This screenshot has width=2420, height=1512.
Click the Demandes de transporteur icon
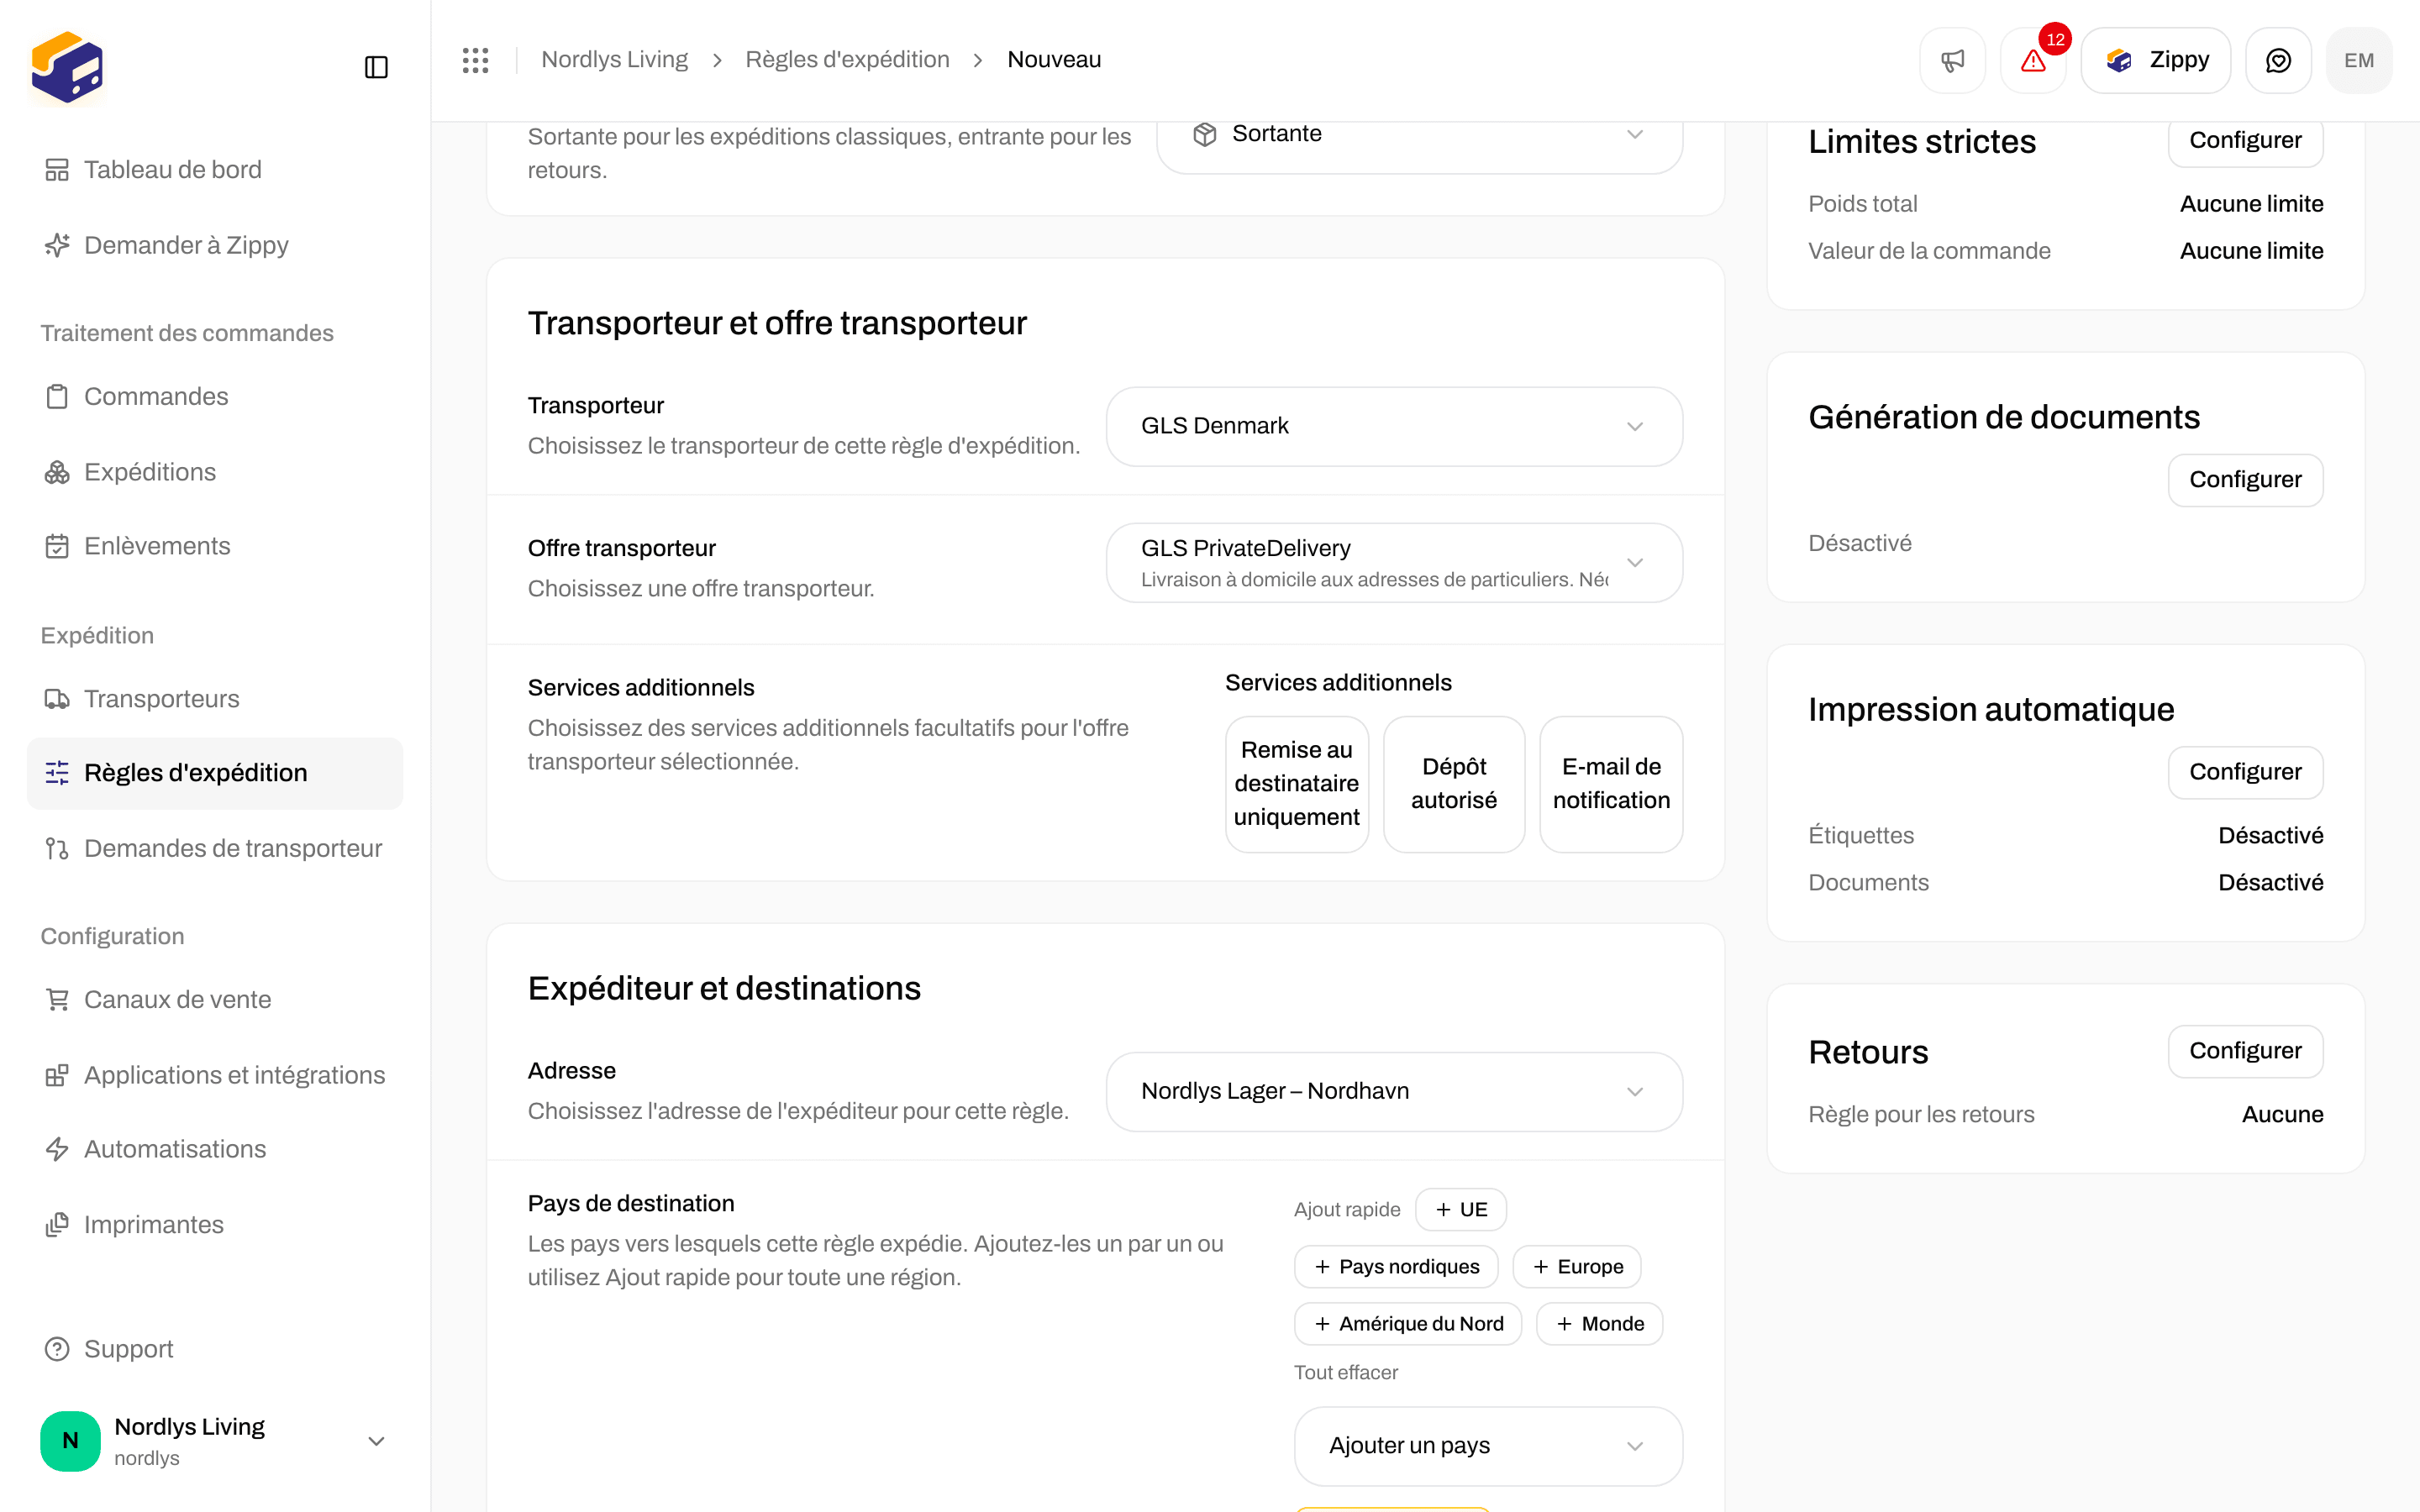click(x=57, y=849)
